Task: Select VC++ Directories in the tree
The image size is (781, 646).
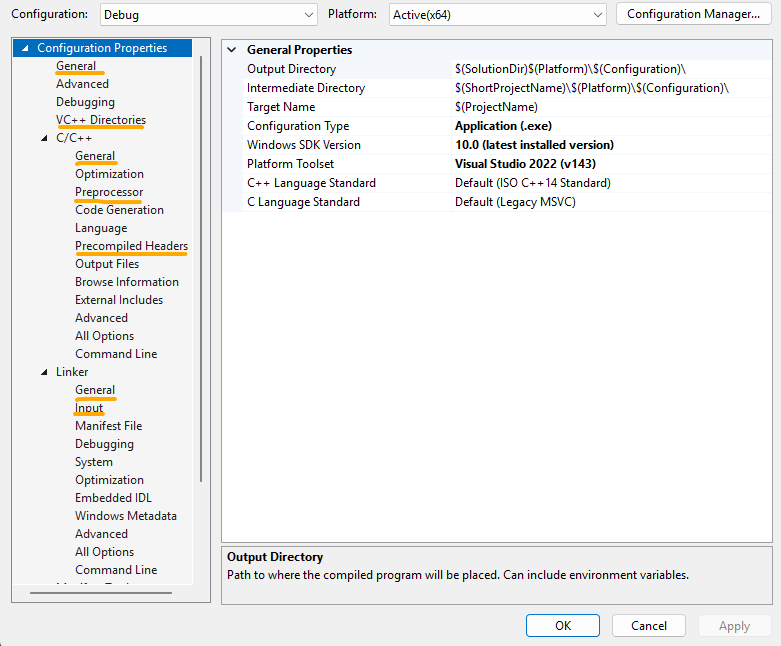Action: point(100,120)
